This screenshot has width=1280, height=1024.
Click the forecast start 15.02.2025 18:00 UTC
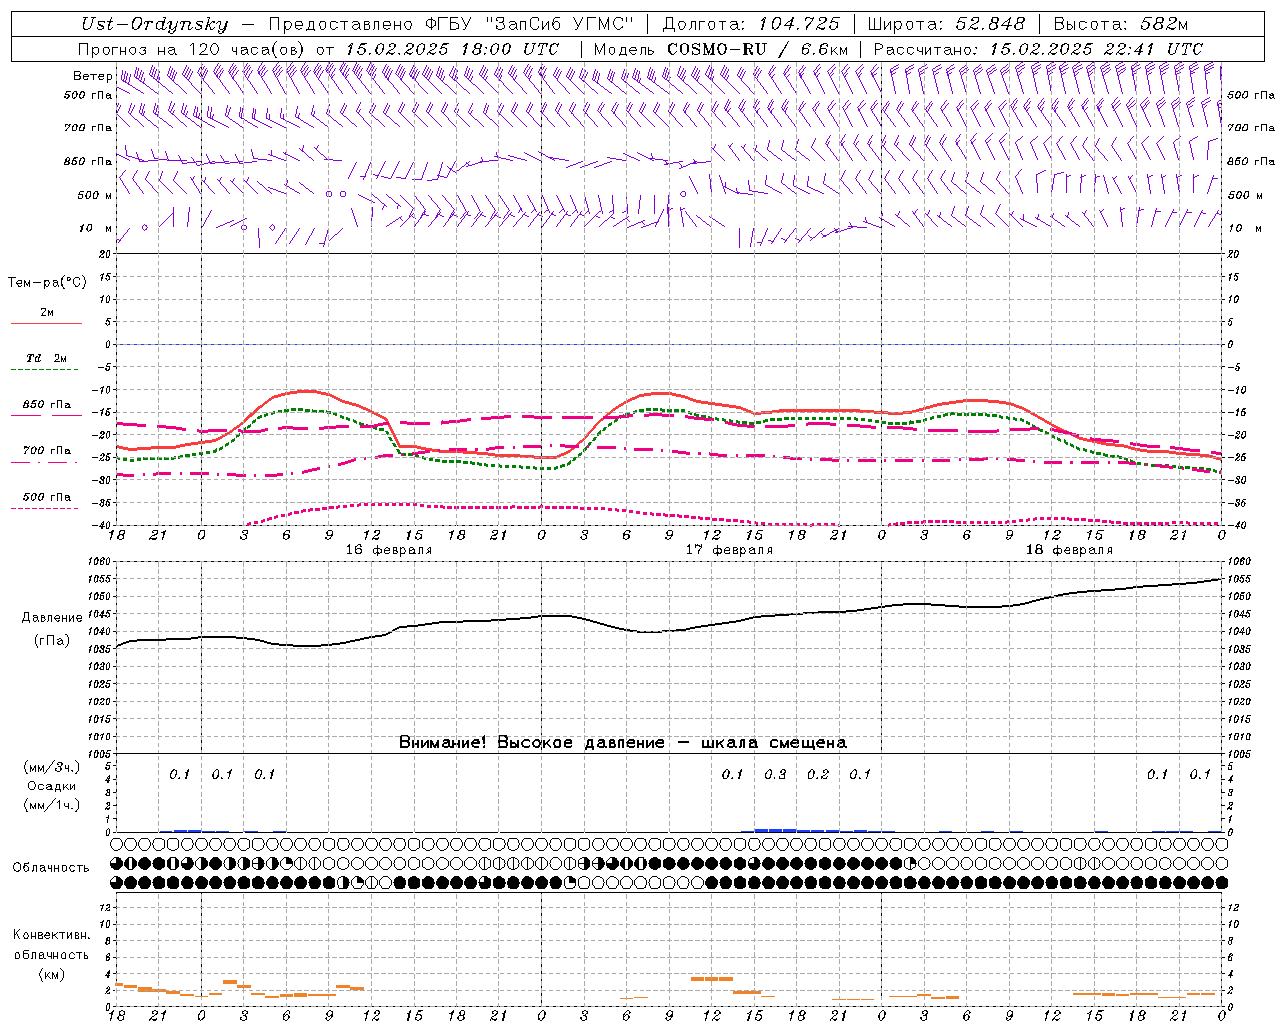(451, 49)
